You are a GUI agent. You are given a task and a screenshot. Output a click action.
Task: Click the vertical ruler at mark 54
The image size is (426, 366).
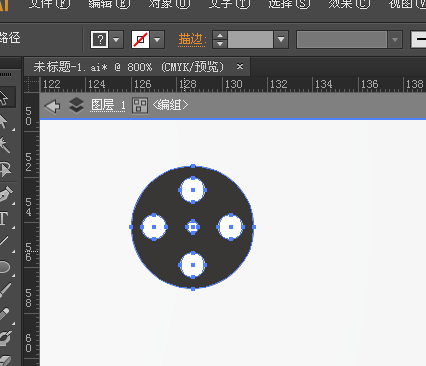29,207
